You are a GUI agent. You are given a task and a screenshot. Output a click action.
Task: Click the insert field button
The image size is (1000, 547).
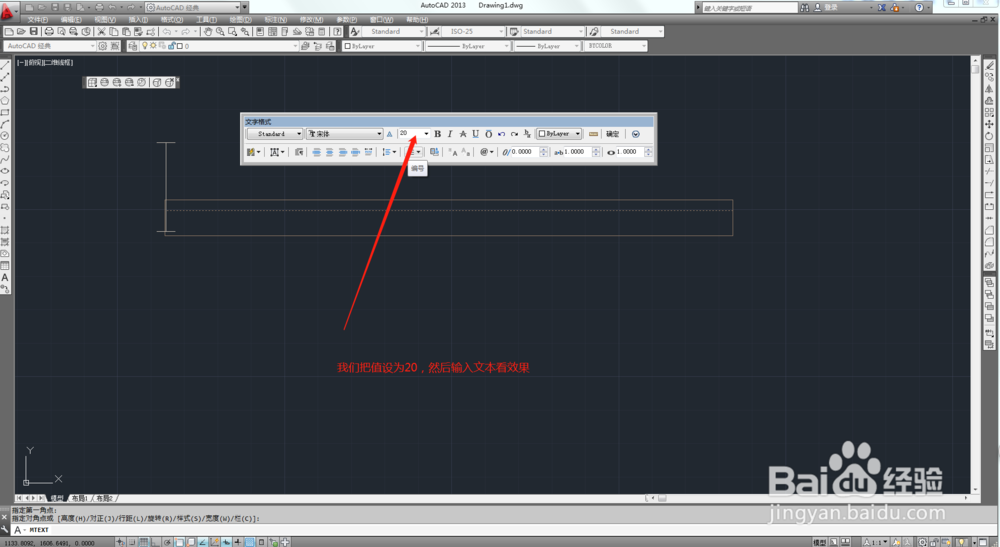(x=434, y=152)
